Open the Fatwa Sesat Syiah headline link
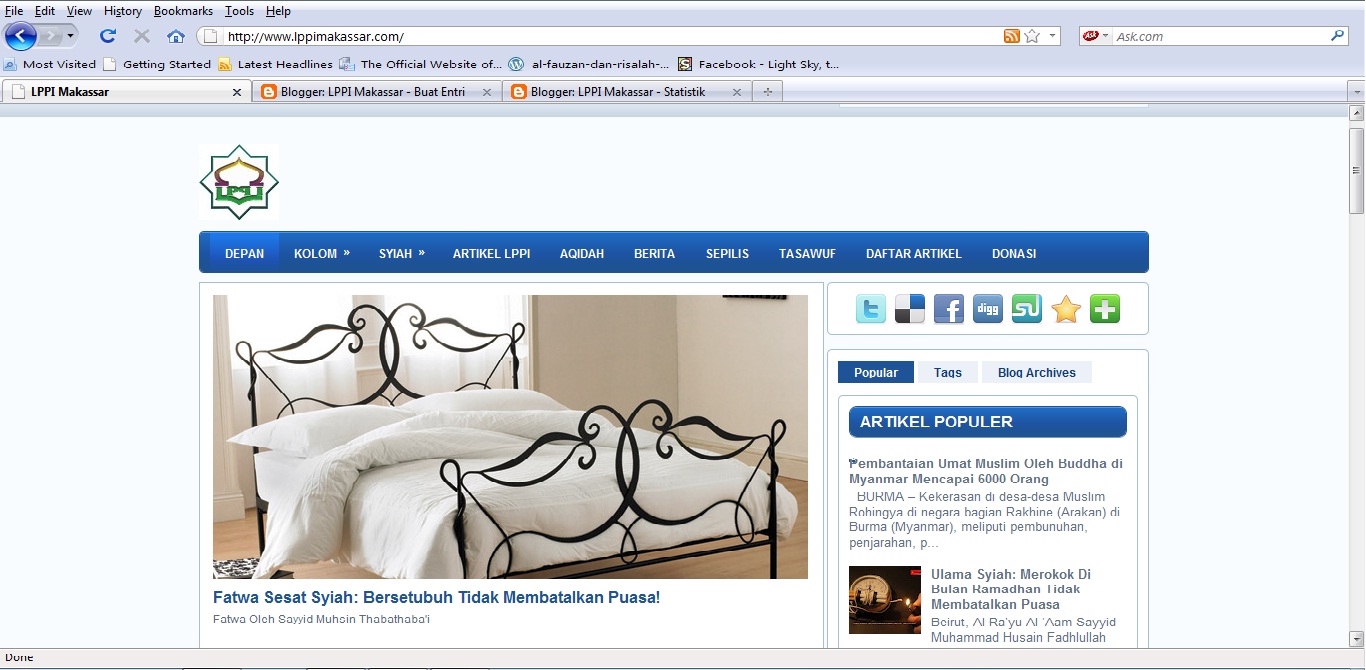This screenshot has width=1366, height=670. tap(436, 597)
